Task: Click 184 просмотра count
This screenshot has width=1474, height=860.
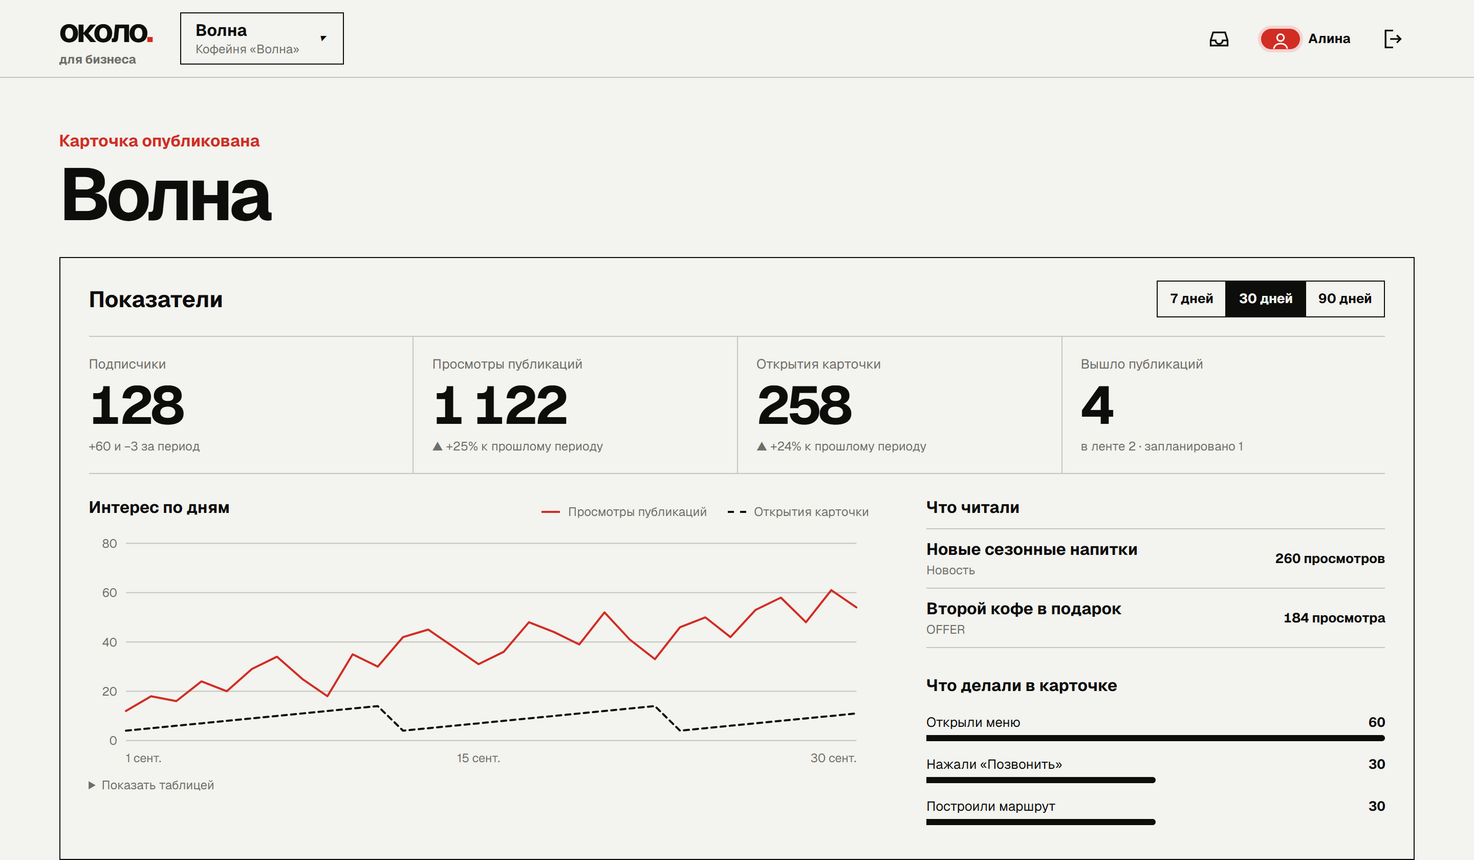Action: pos(1334,618)
